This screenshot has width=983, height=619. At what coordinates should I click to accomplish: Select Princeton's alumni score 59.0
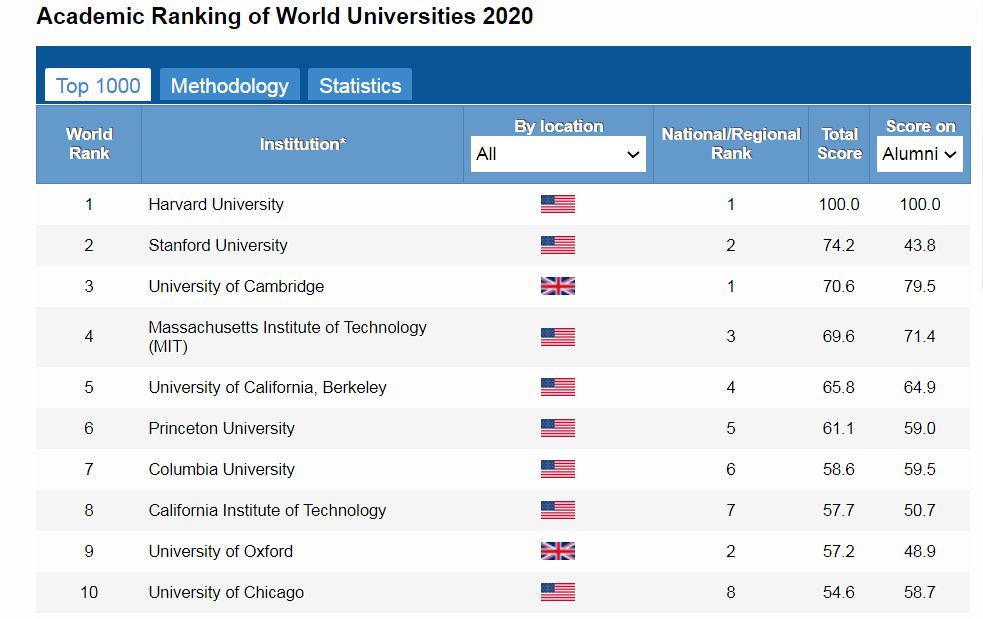coord(920,428)
